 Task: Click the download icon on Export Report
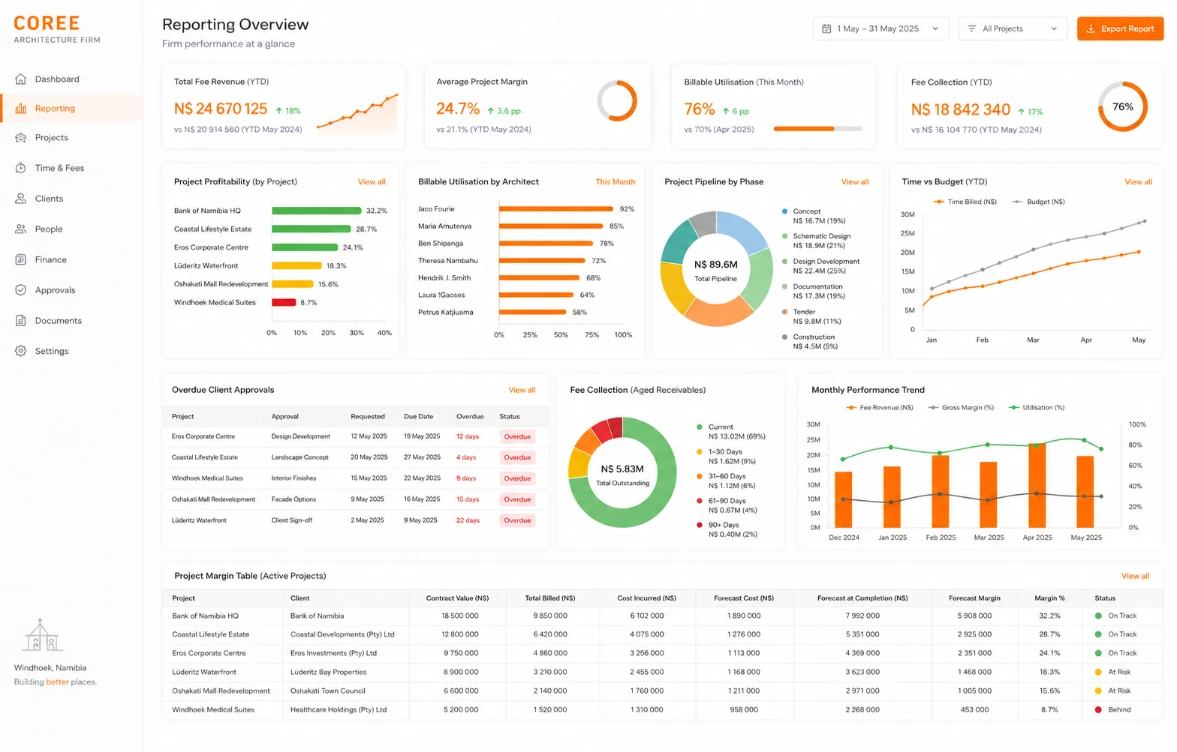coord(1091,29)
